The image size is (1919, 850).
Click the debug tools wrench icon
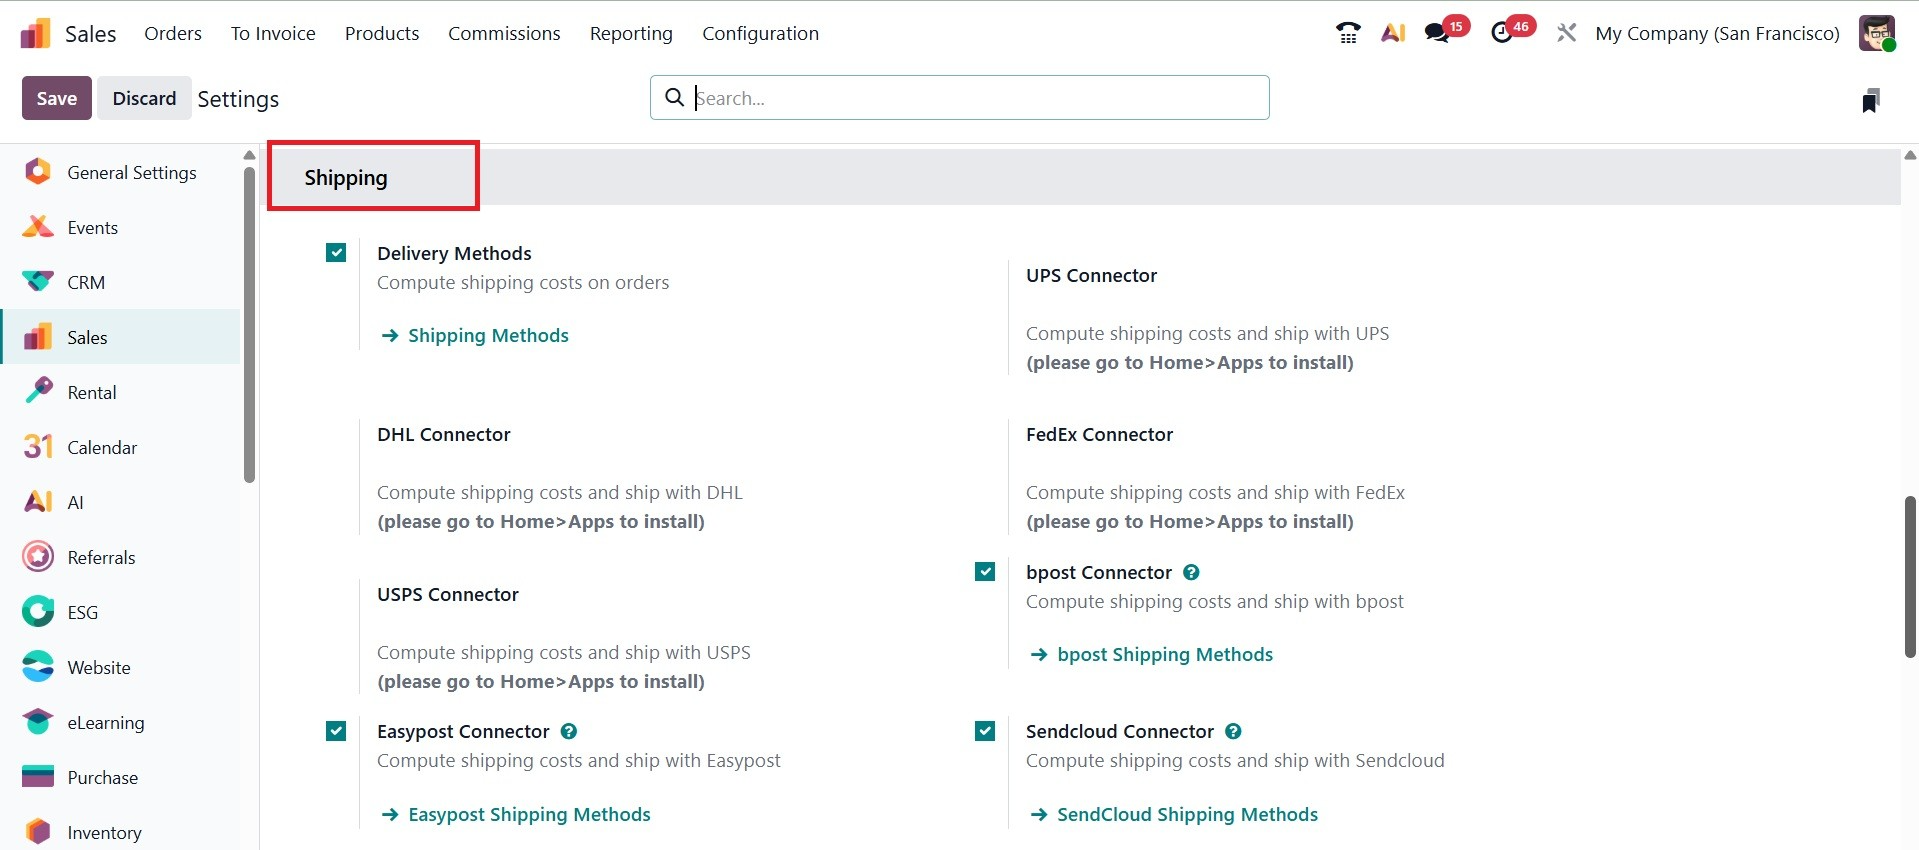click(x=1566, y=33)
